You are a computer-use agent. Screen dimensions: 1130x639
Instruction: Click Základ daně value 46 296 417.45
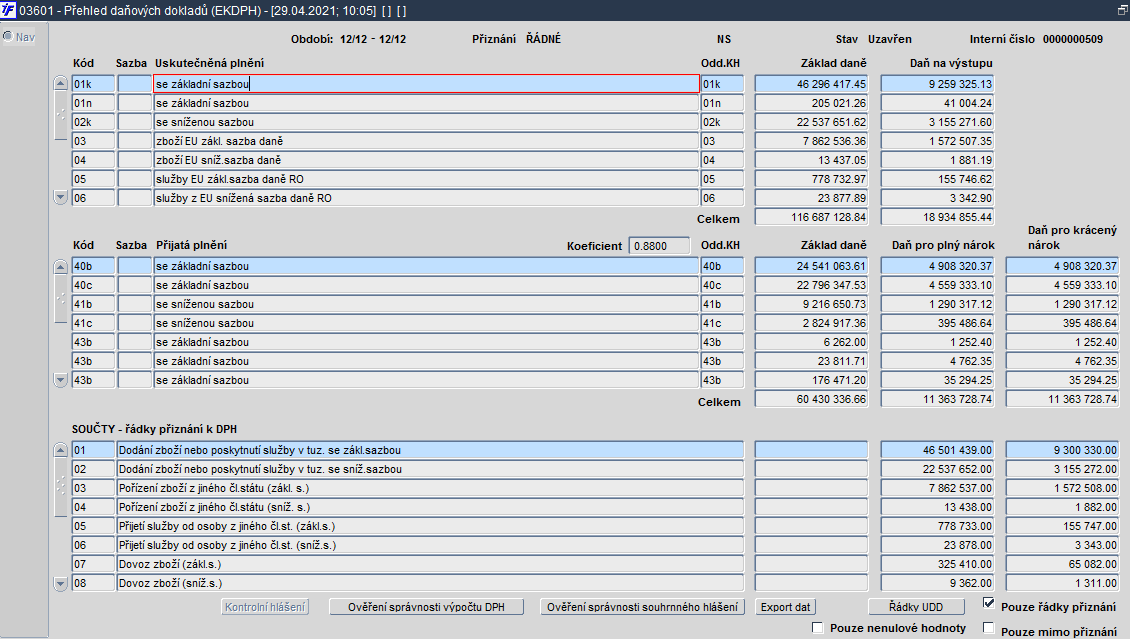coord(811,84)
